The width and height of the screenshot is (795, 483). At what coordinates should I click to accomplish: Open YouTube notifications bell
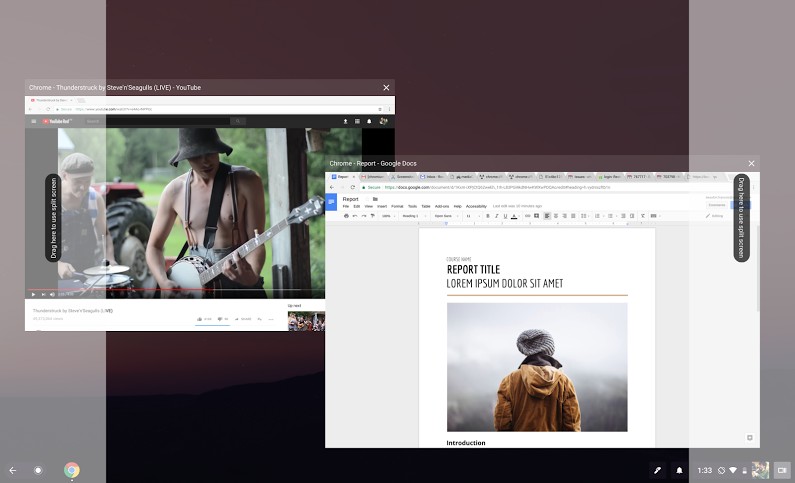(x=369, y=121)
